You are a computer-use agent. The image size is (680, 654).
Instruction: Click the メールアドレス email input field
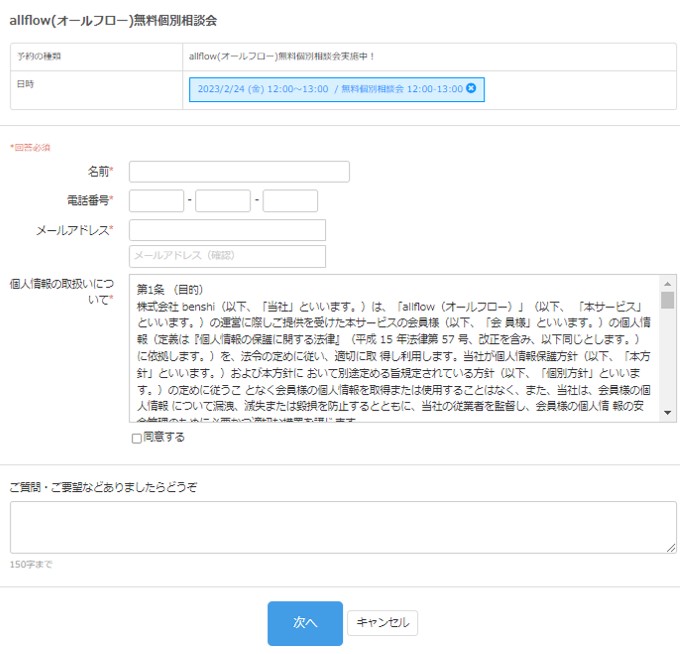click(227, 230)
